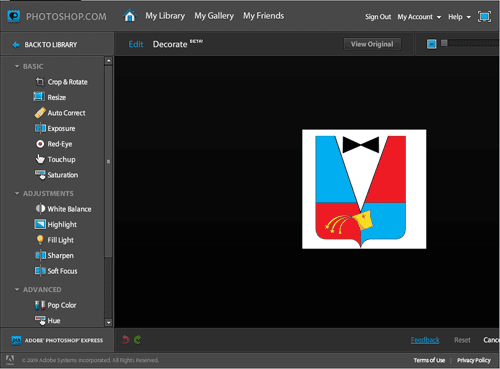Viewport: 500px width, 369px height.
Task: Select the Soft Focus icon
Action: pyautogui.click(x=40, y=271)
